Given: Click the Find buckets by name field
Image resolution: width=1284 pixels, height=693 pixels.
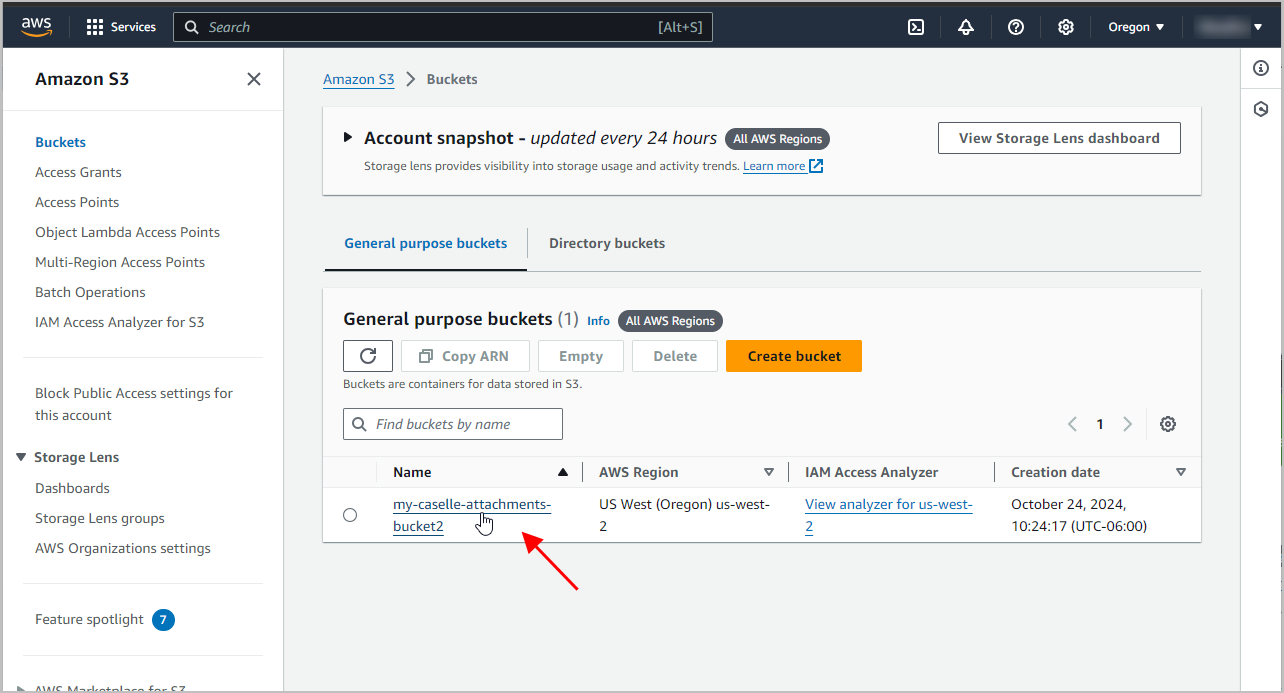Looking at the screenshot, I should click(453, 424).
